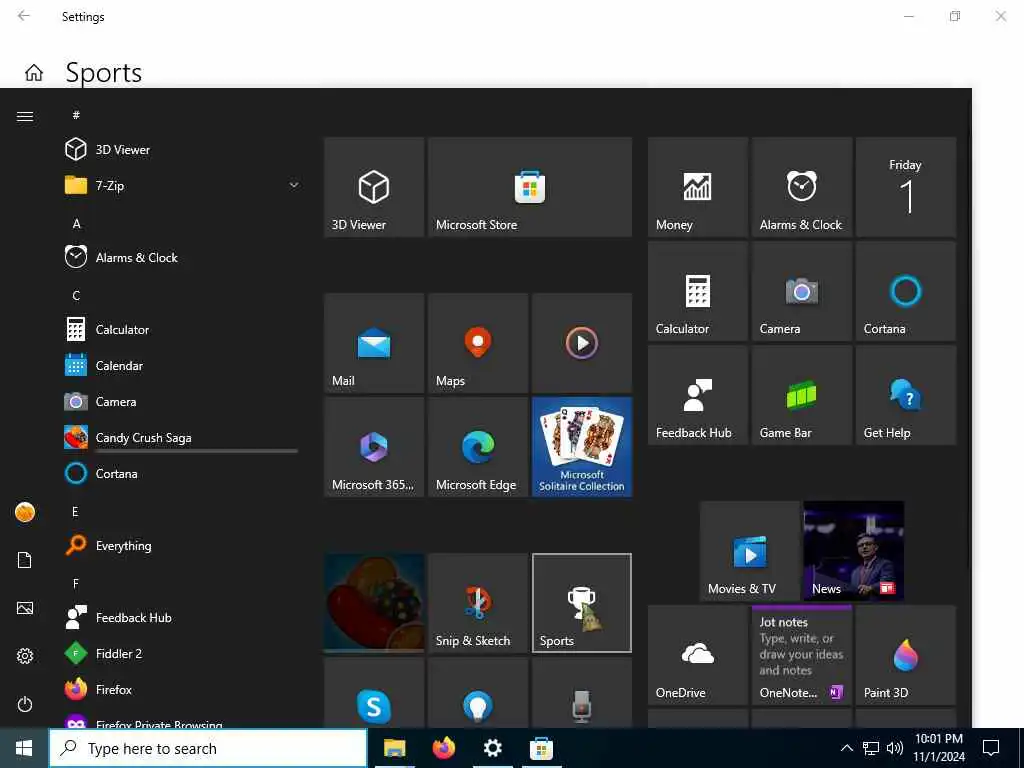This screenshot has height=768, width=1024.
Task: Open Microsoft Store from the taskbar
Action: (x=541, y=748)
